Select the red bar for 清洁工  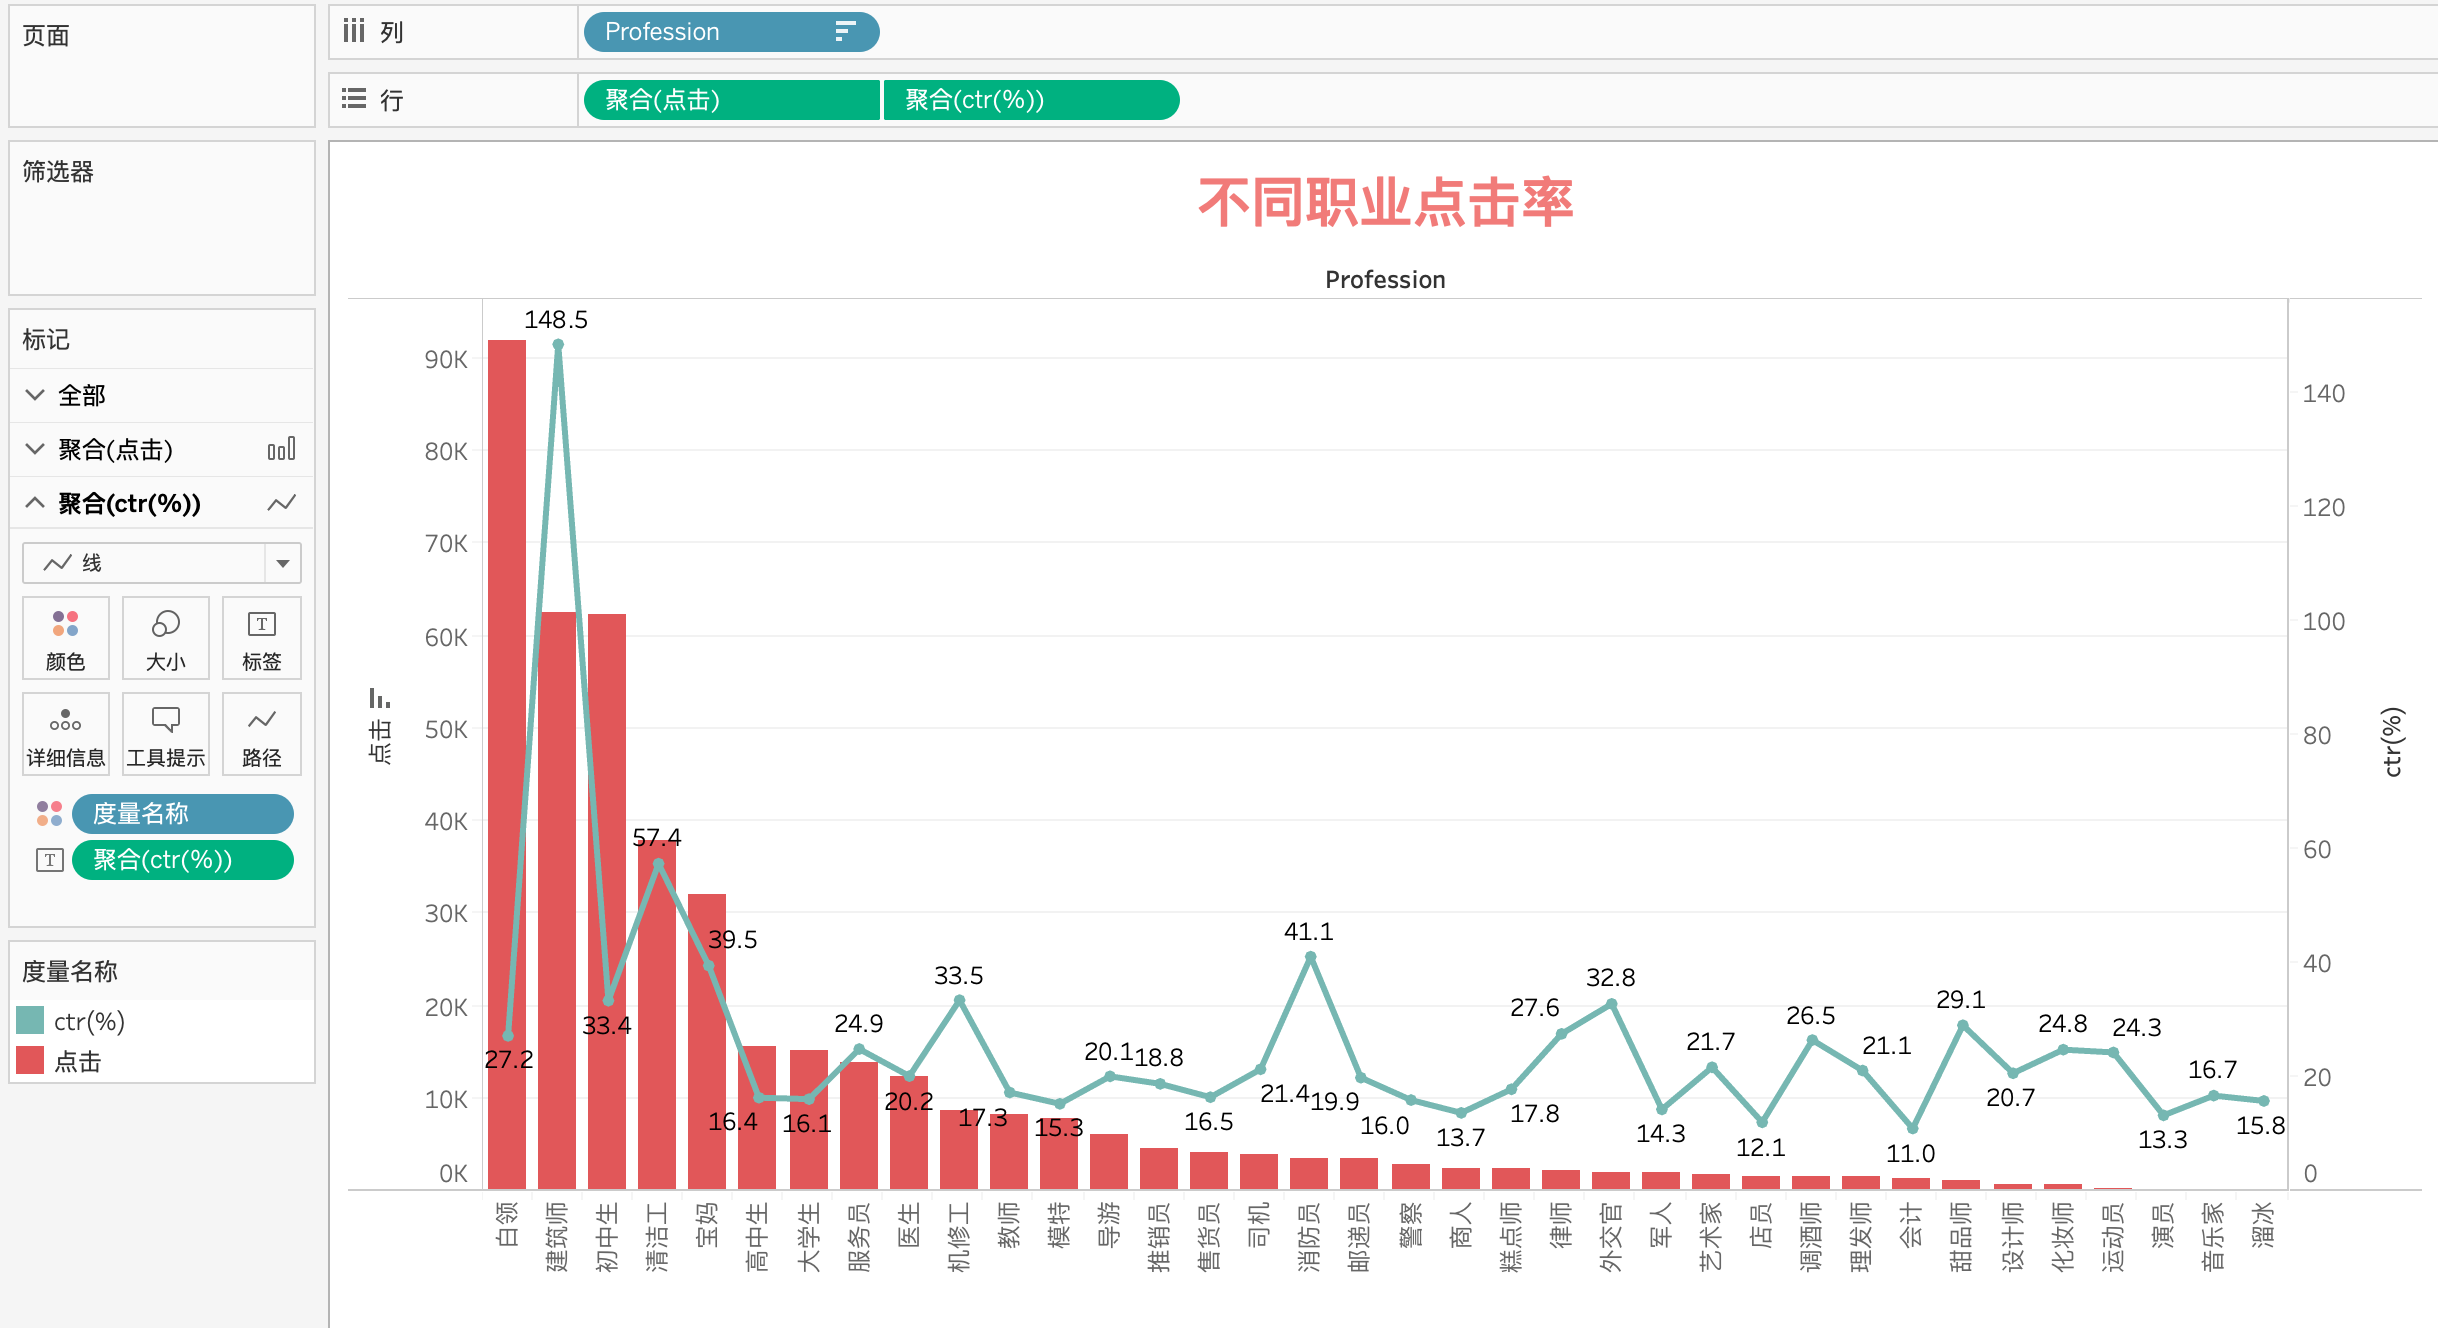tap(657, 1015)
